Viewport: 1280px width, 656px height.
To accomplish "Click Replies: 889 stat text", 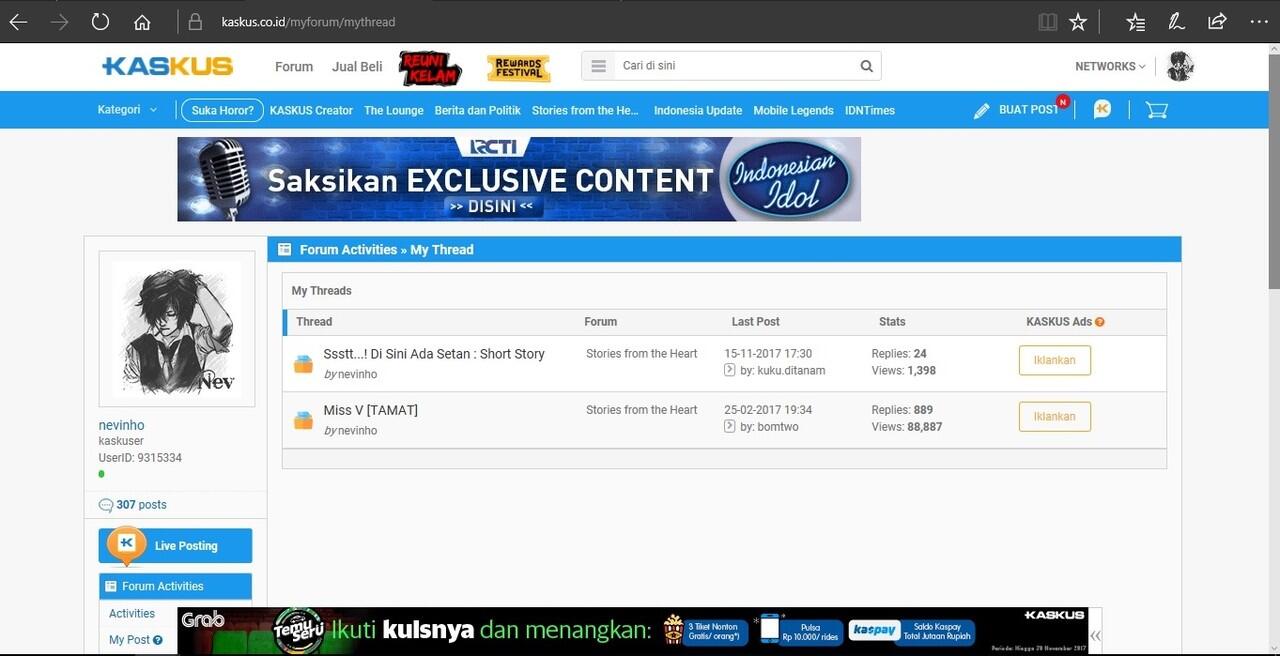I will click(902, 410).
